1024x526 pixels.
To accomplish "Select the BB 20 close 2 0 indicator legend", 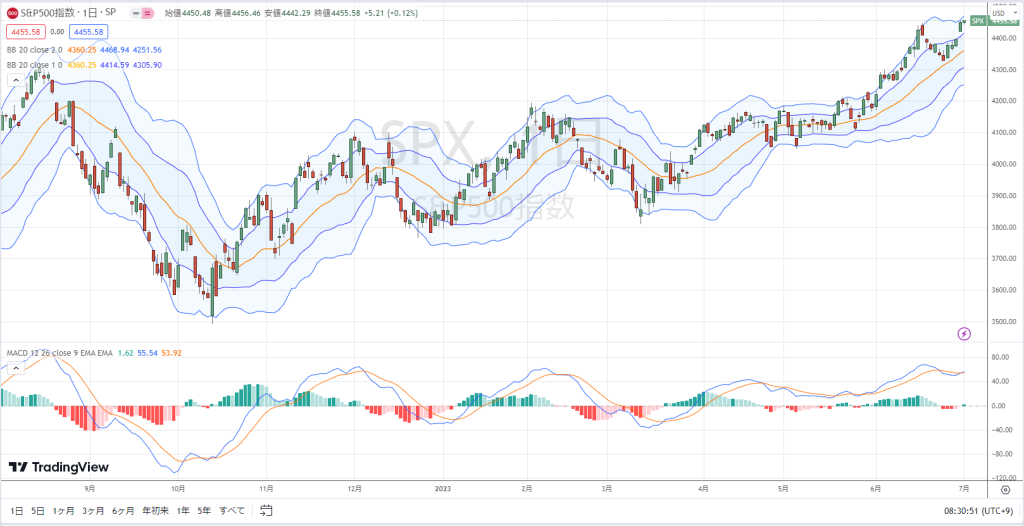I will (35, 50).
